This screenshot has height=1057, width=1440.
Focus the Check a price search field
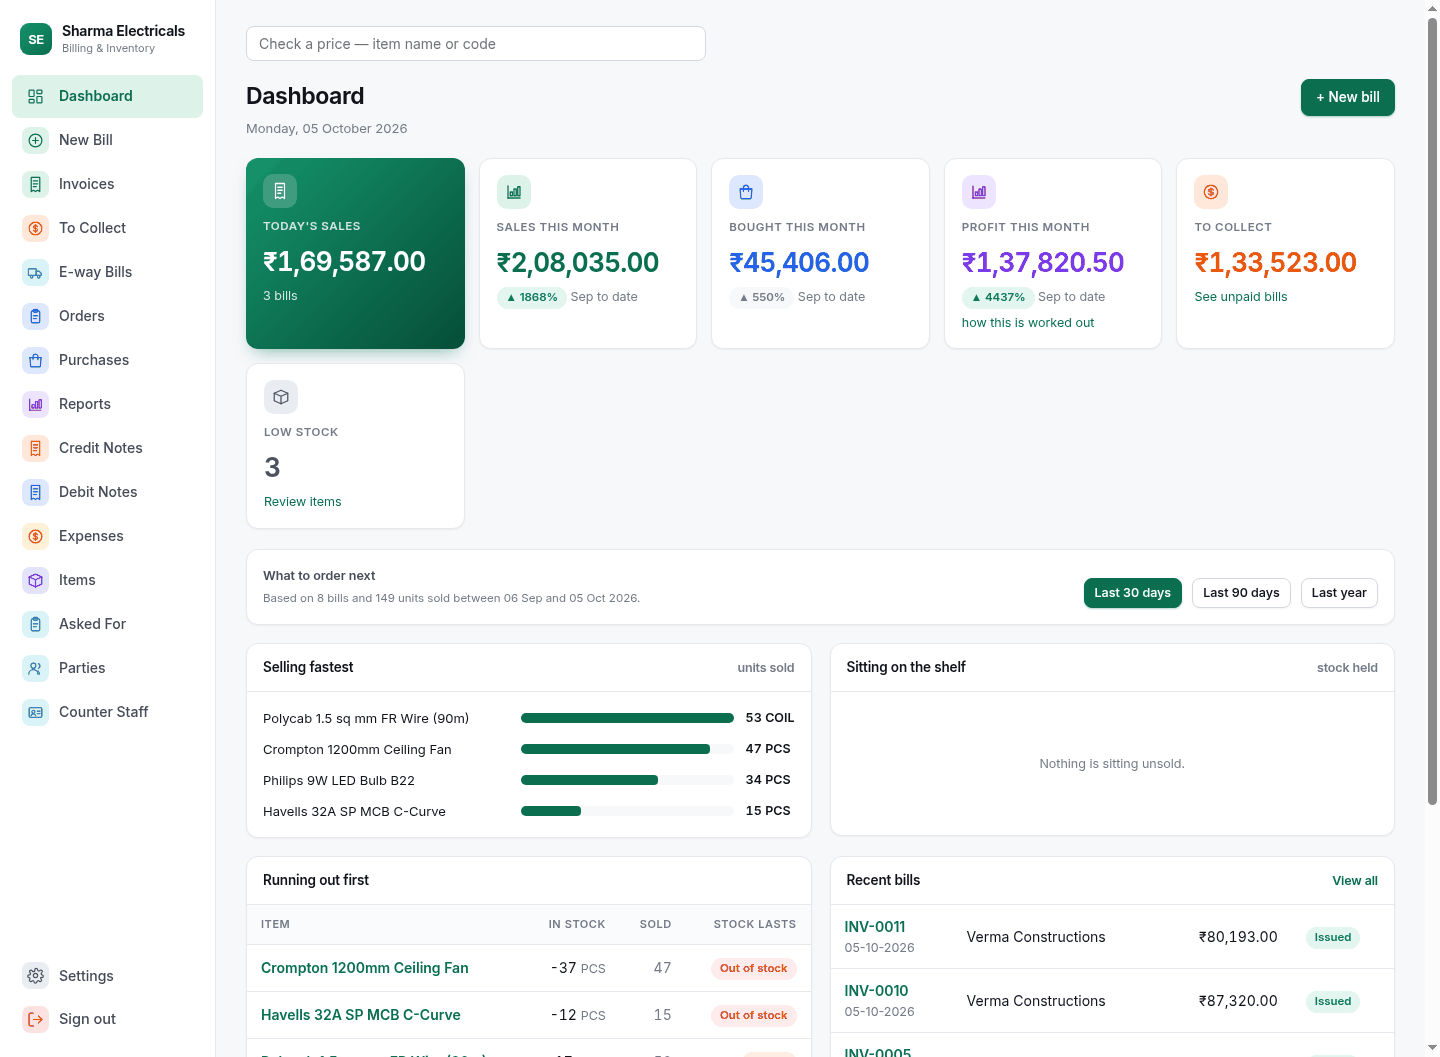(476, 44)
